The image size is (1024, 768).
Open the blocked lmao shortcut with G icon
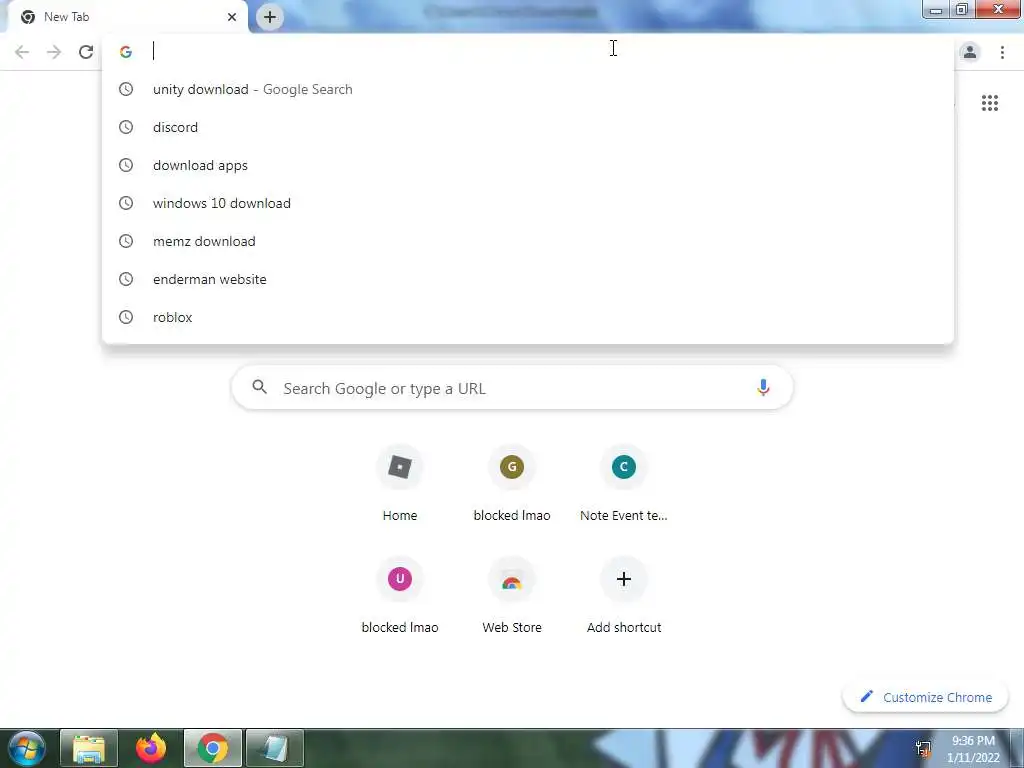(512, 485)
